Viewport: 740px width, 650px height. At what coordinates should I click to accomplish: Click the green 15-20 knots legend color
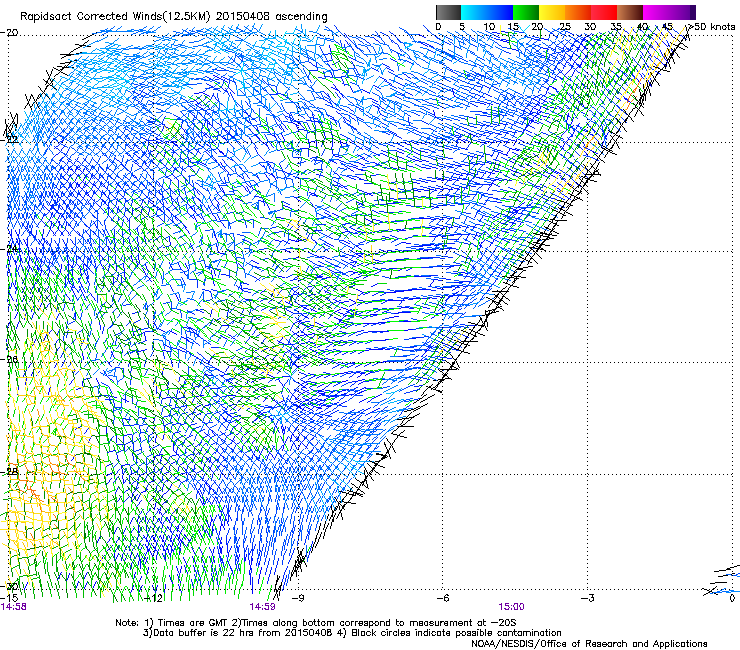coord(526,12)
